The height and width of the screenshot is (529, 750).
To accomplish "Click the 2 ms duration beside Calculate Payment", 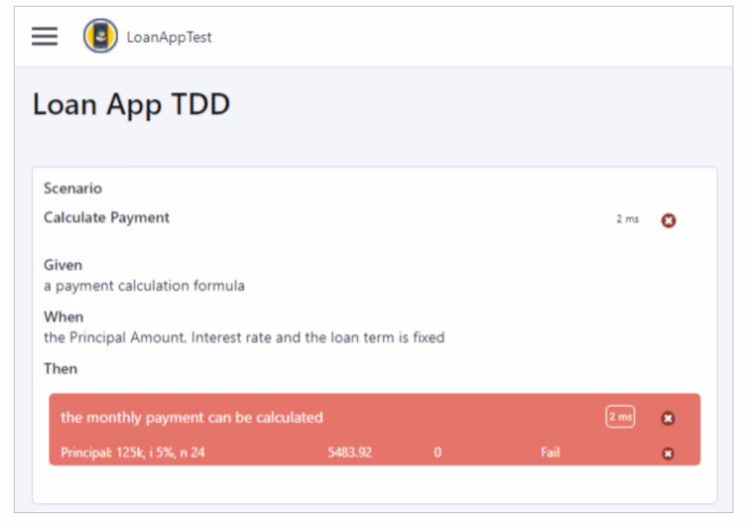I will [627, 219].
